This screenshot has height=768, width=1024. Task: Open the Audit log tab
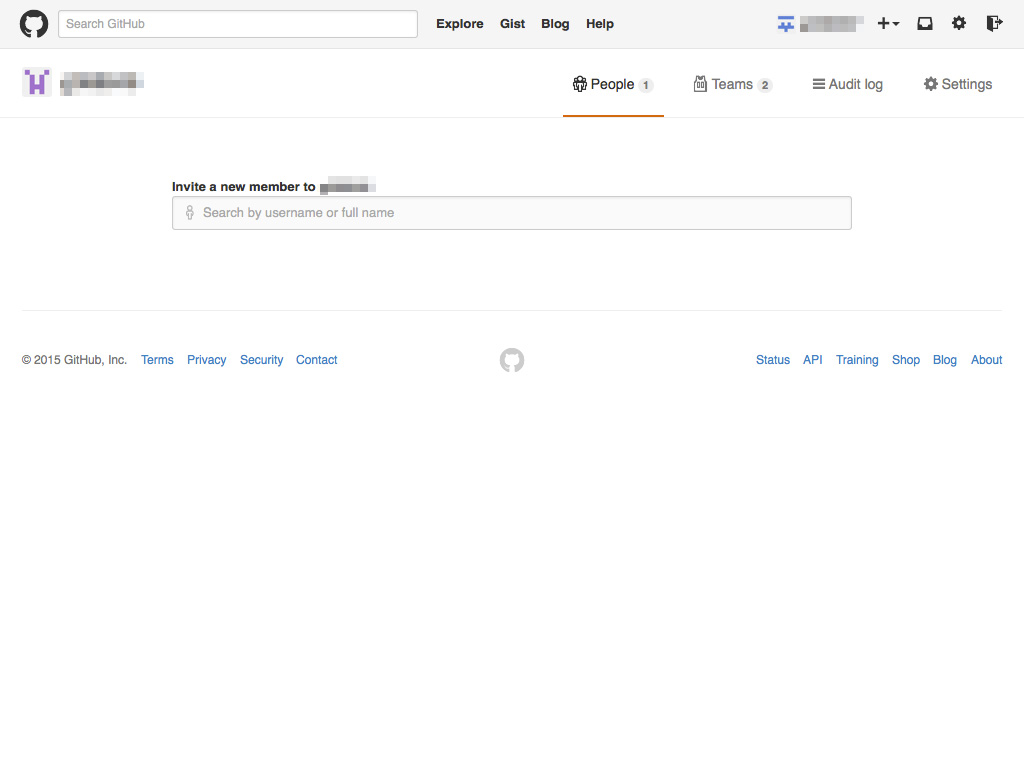point(847,85)
